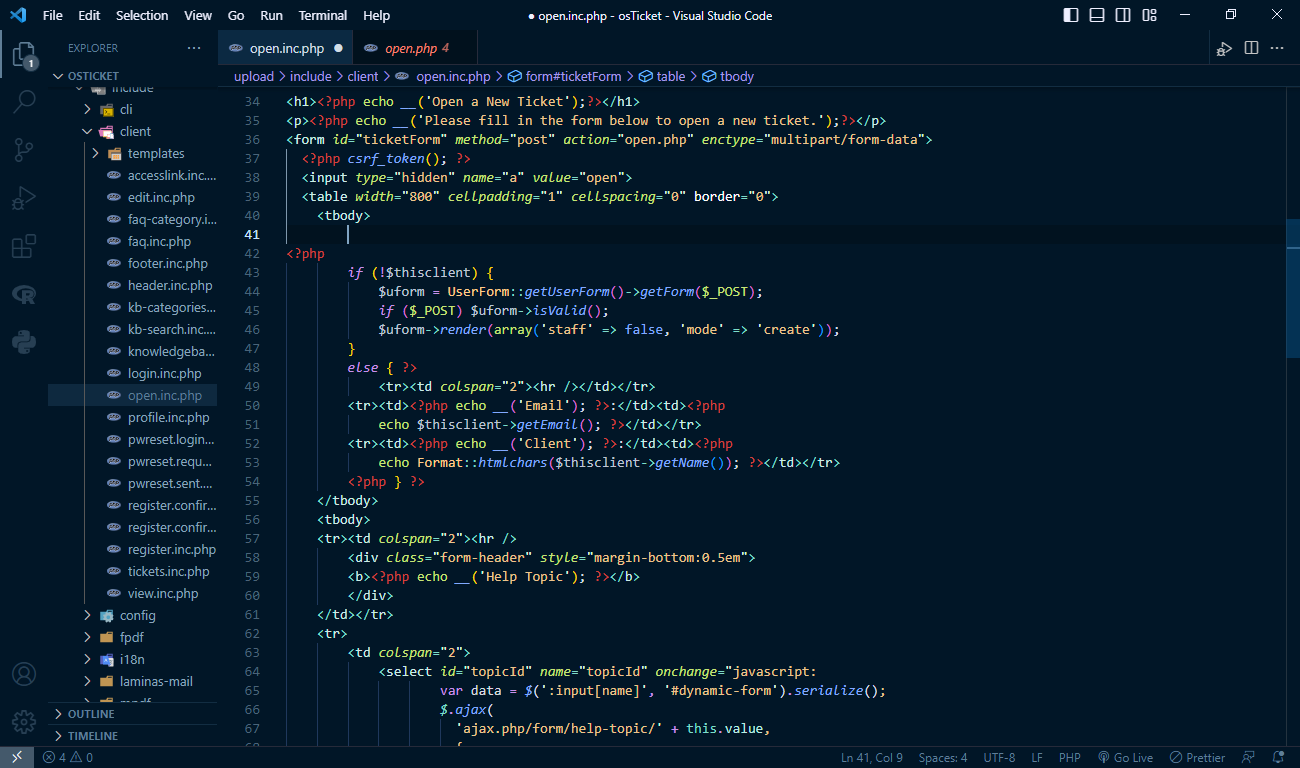Expand the templates folder
The width and height of the screenshot is (1300, 768).
point(156,153)
